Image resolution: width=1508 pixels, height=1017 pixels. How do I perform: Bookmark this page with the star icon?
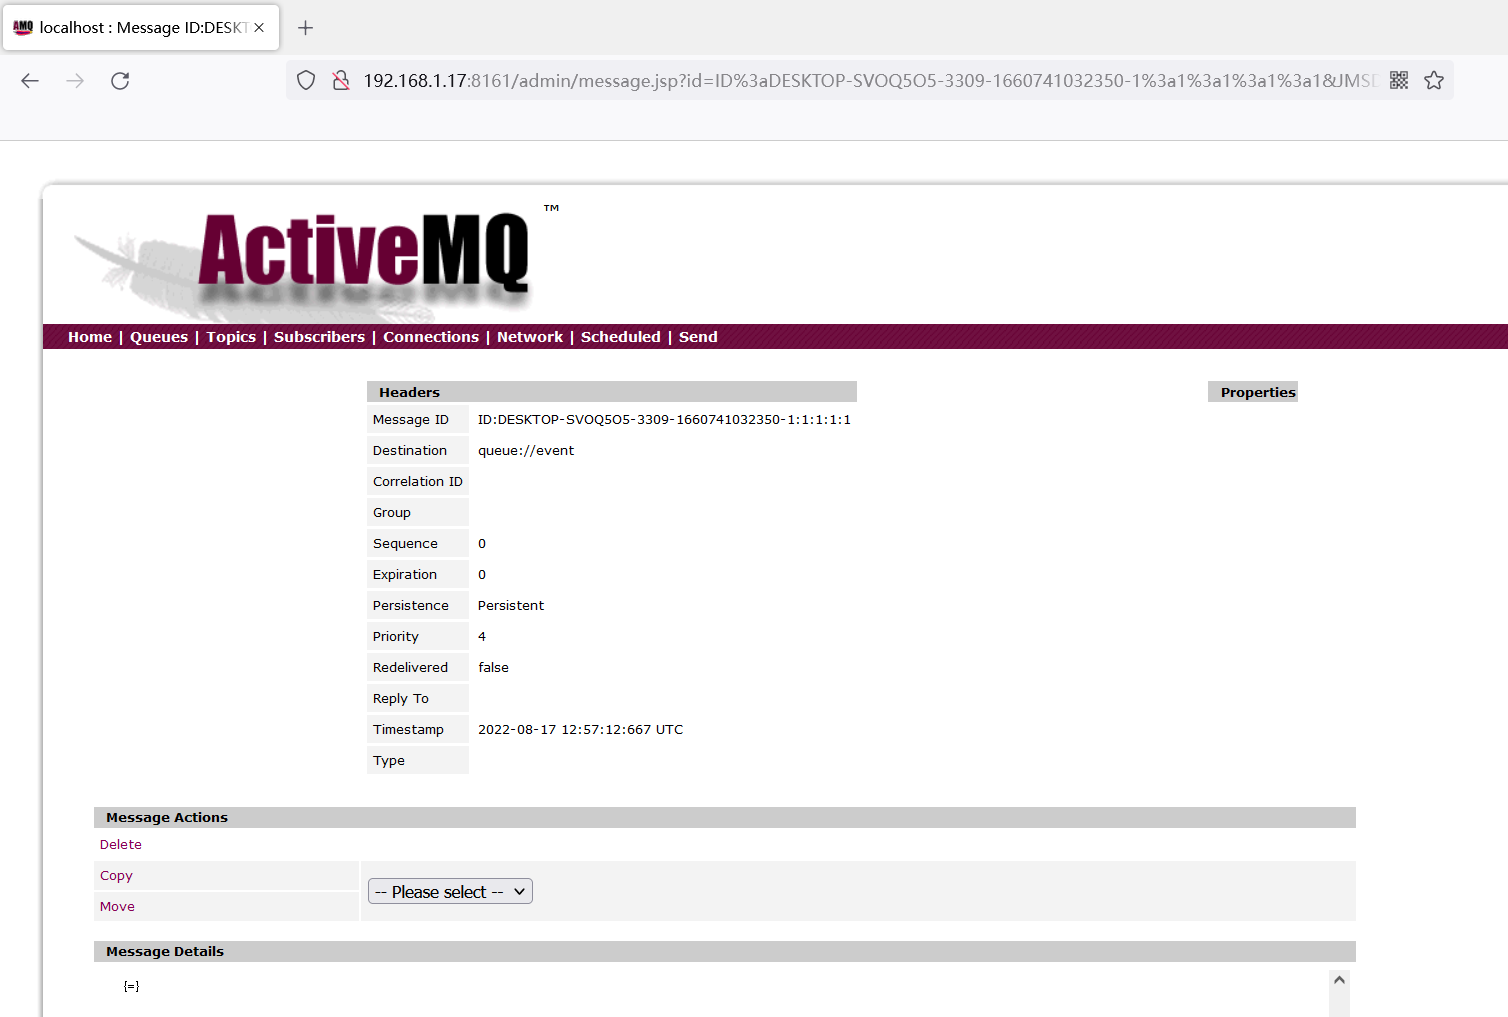tap(1434, 81)
